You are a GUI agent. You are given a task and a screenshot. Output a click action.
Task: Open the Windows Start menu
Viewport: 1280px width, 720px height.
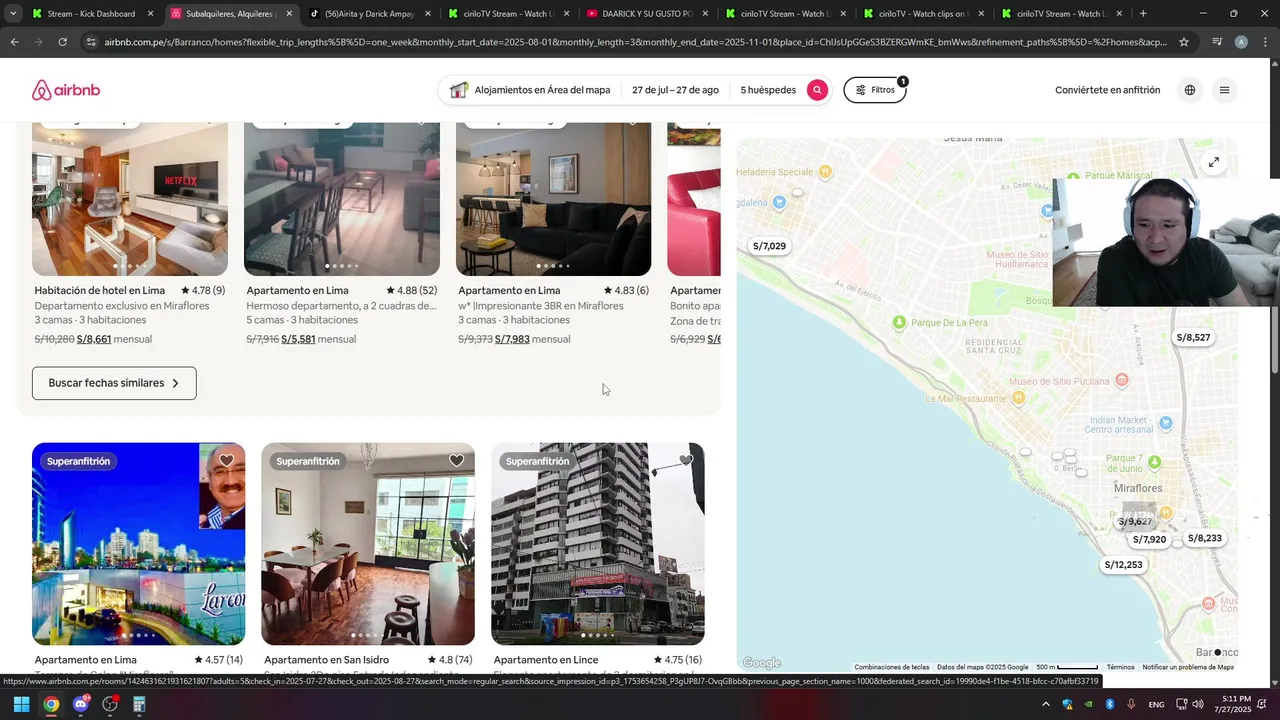21,704
